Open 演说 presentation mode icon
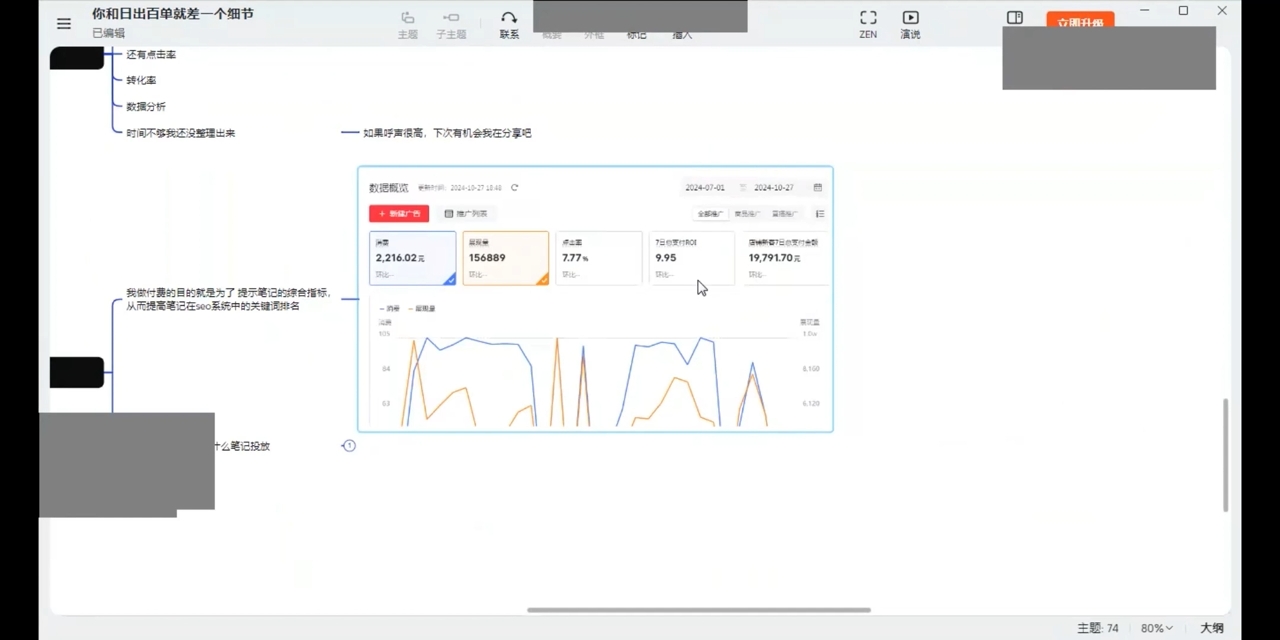Image resolution: width=1280 pixels, height=640 pixels. 909,23
